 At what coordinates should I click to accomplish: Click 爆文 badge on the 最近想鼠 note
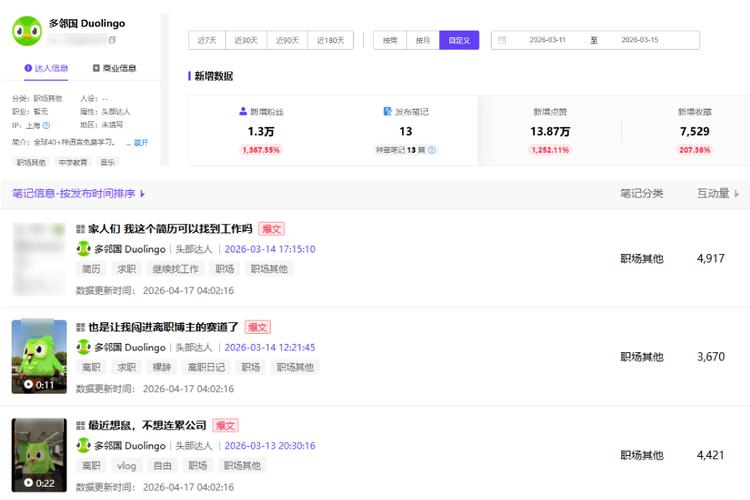225,425
